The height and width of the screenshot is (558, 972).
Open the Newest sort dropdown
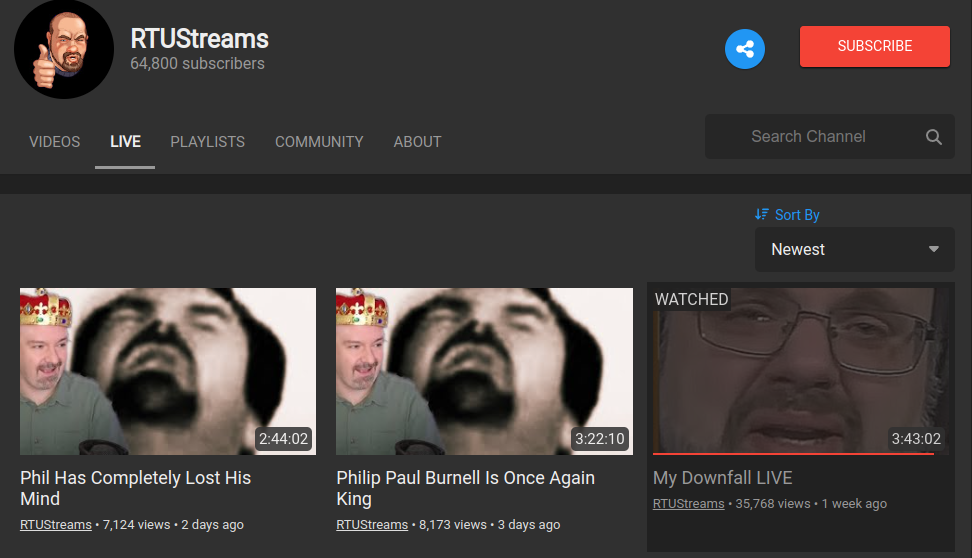pyautogui.click(x=854, y=249)
